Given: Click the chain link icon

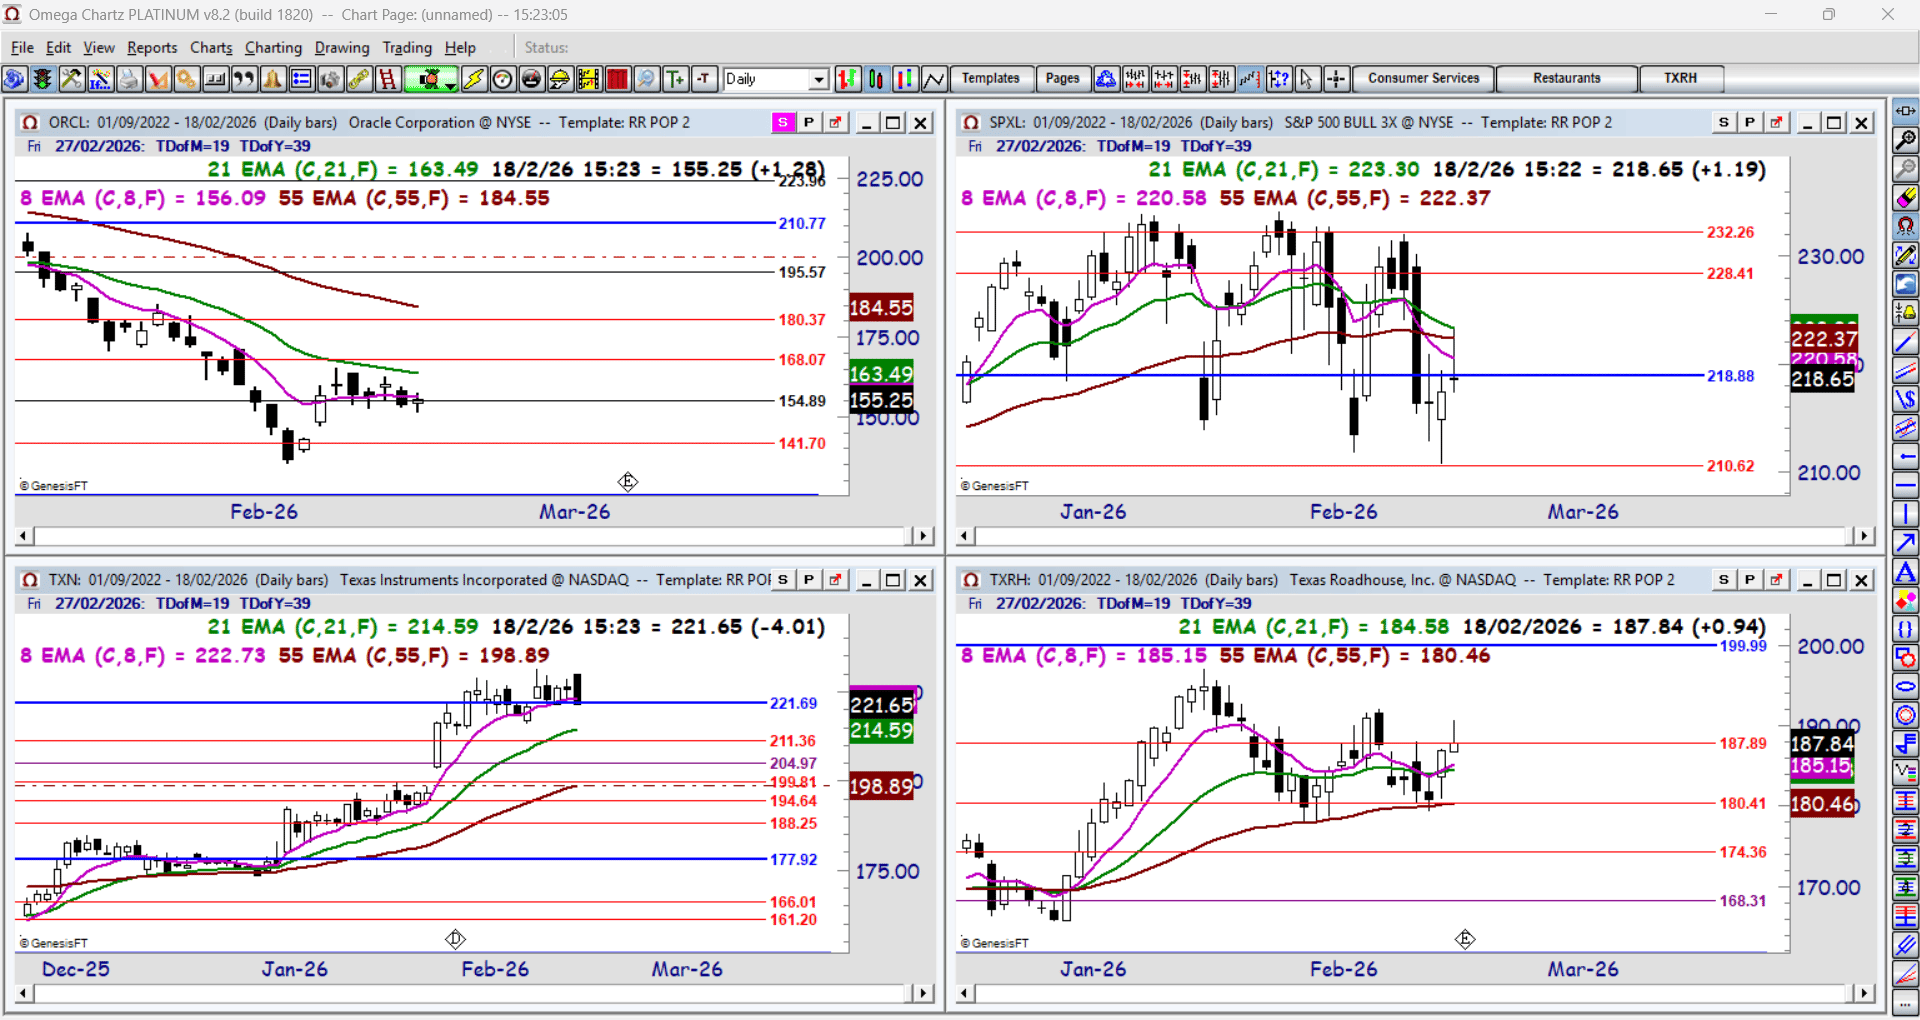Looking at the screenshot, I should point(359,79).
